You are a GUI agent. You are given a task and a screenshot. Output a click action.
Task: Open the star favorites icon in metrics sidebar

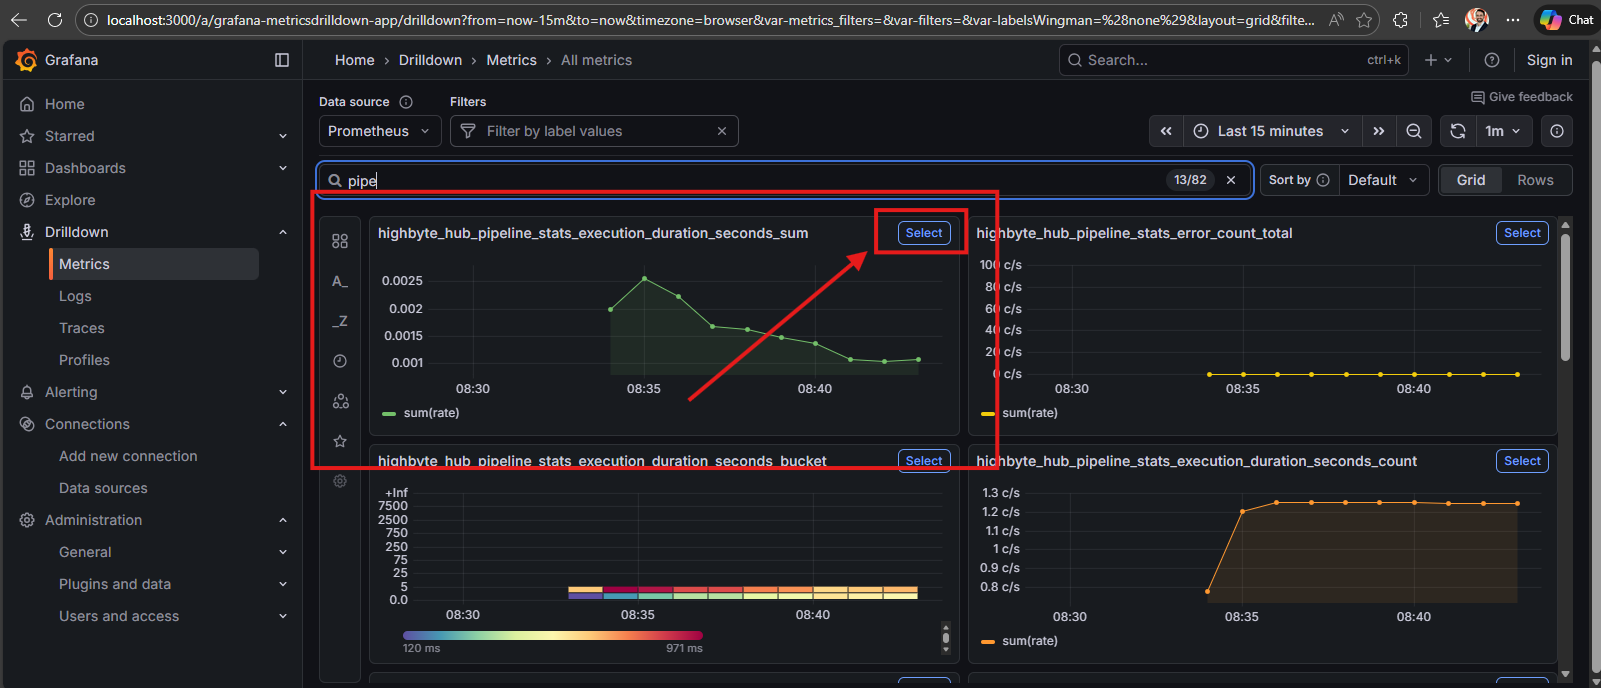(340, 441)
